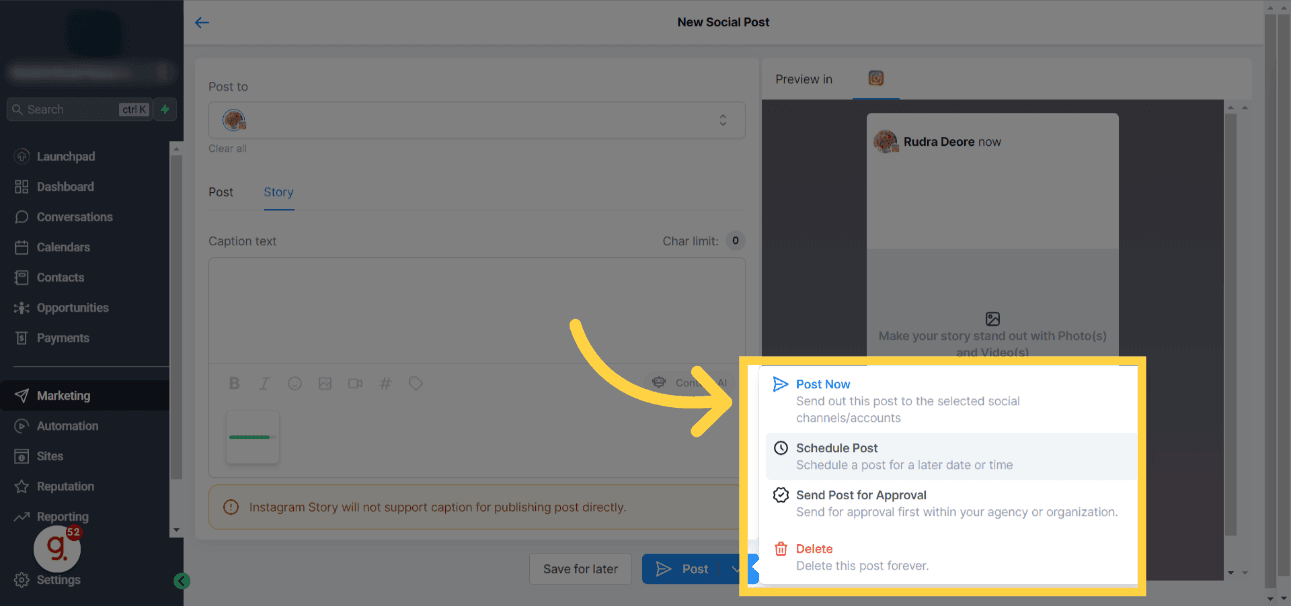Toggle bold text formatting

point(234,383)
